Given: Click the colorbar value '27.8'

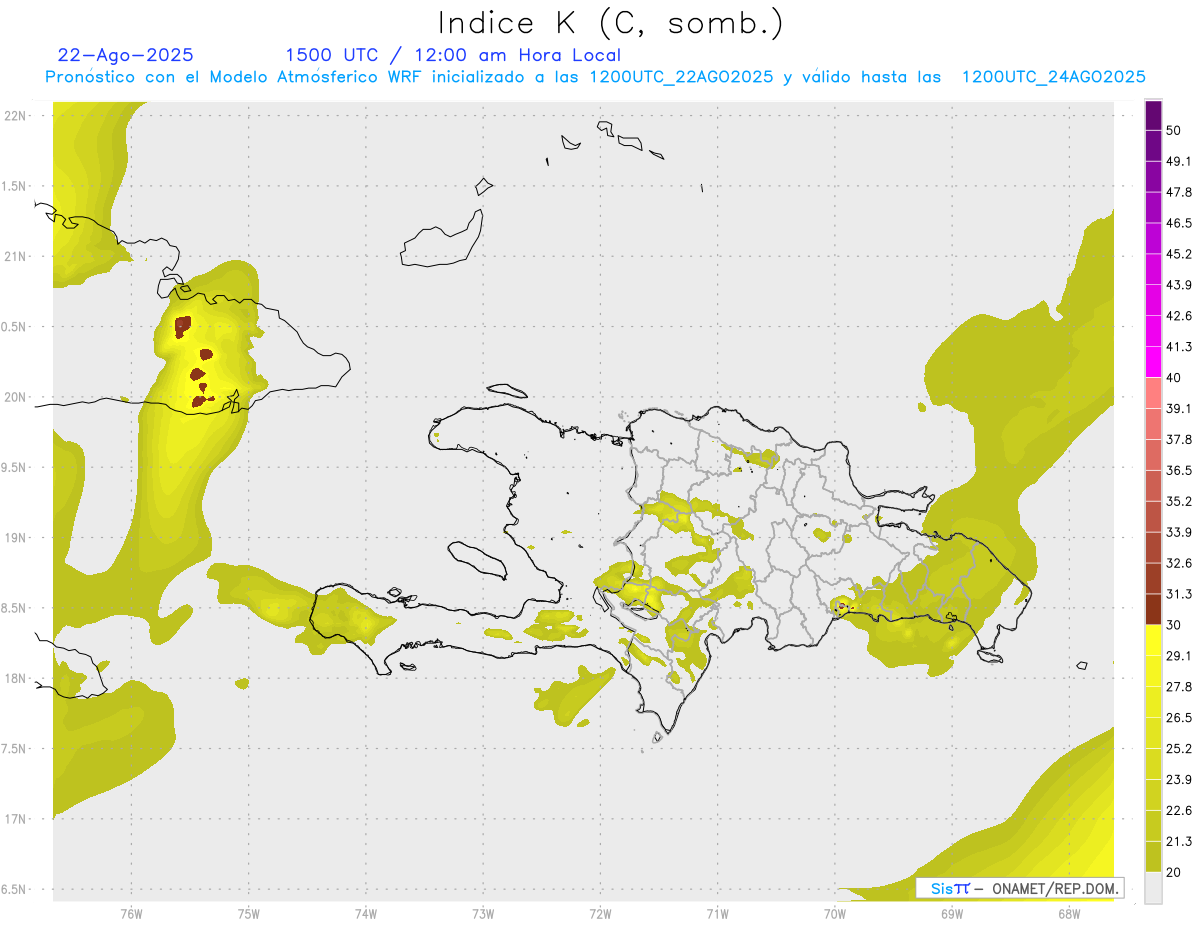Looking at the screenshot, I should [x=1179, y=687].
